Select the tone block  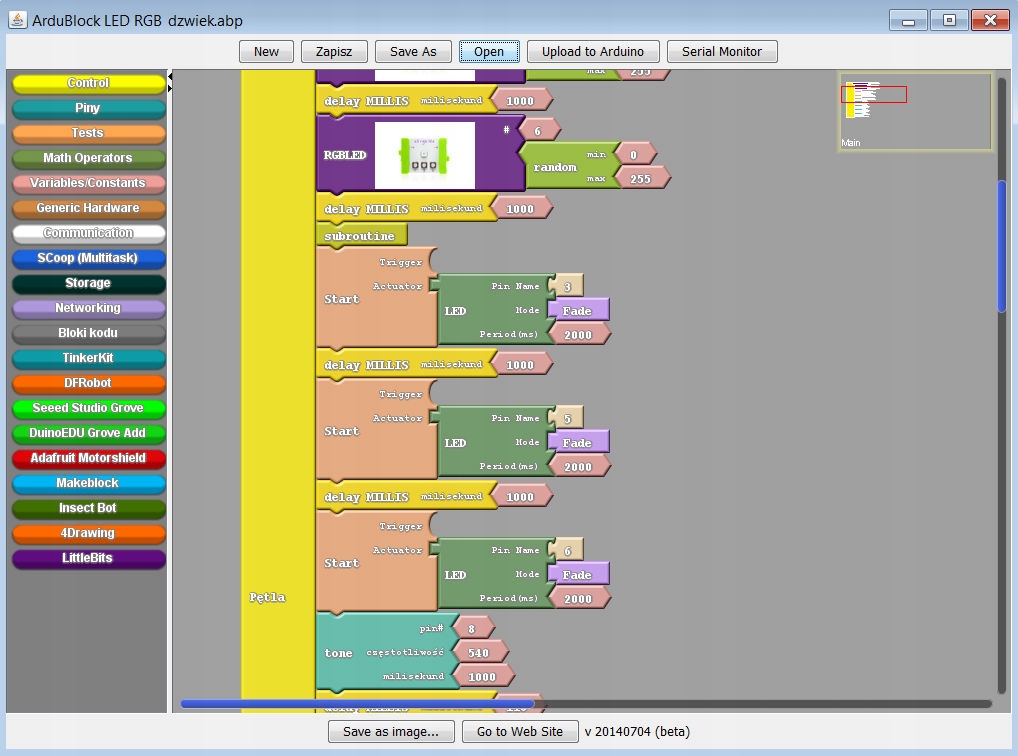(338, 653)
